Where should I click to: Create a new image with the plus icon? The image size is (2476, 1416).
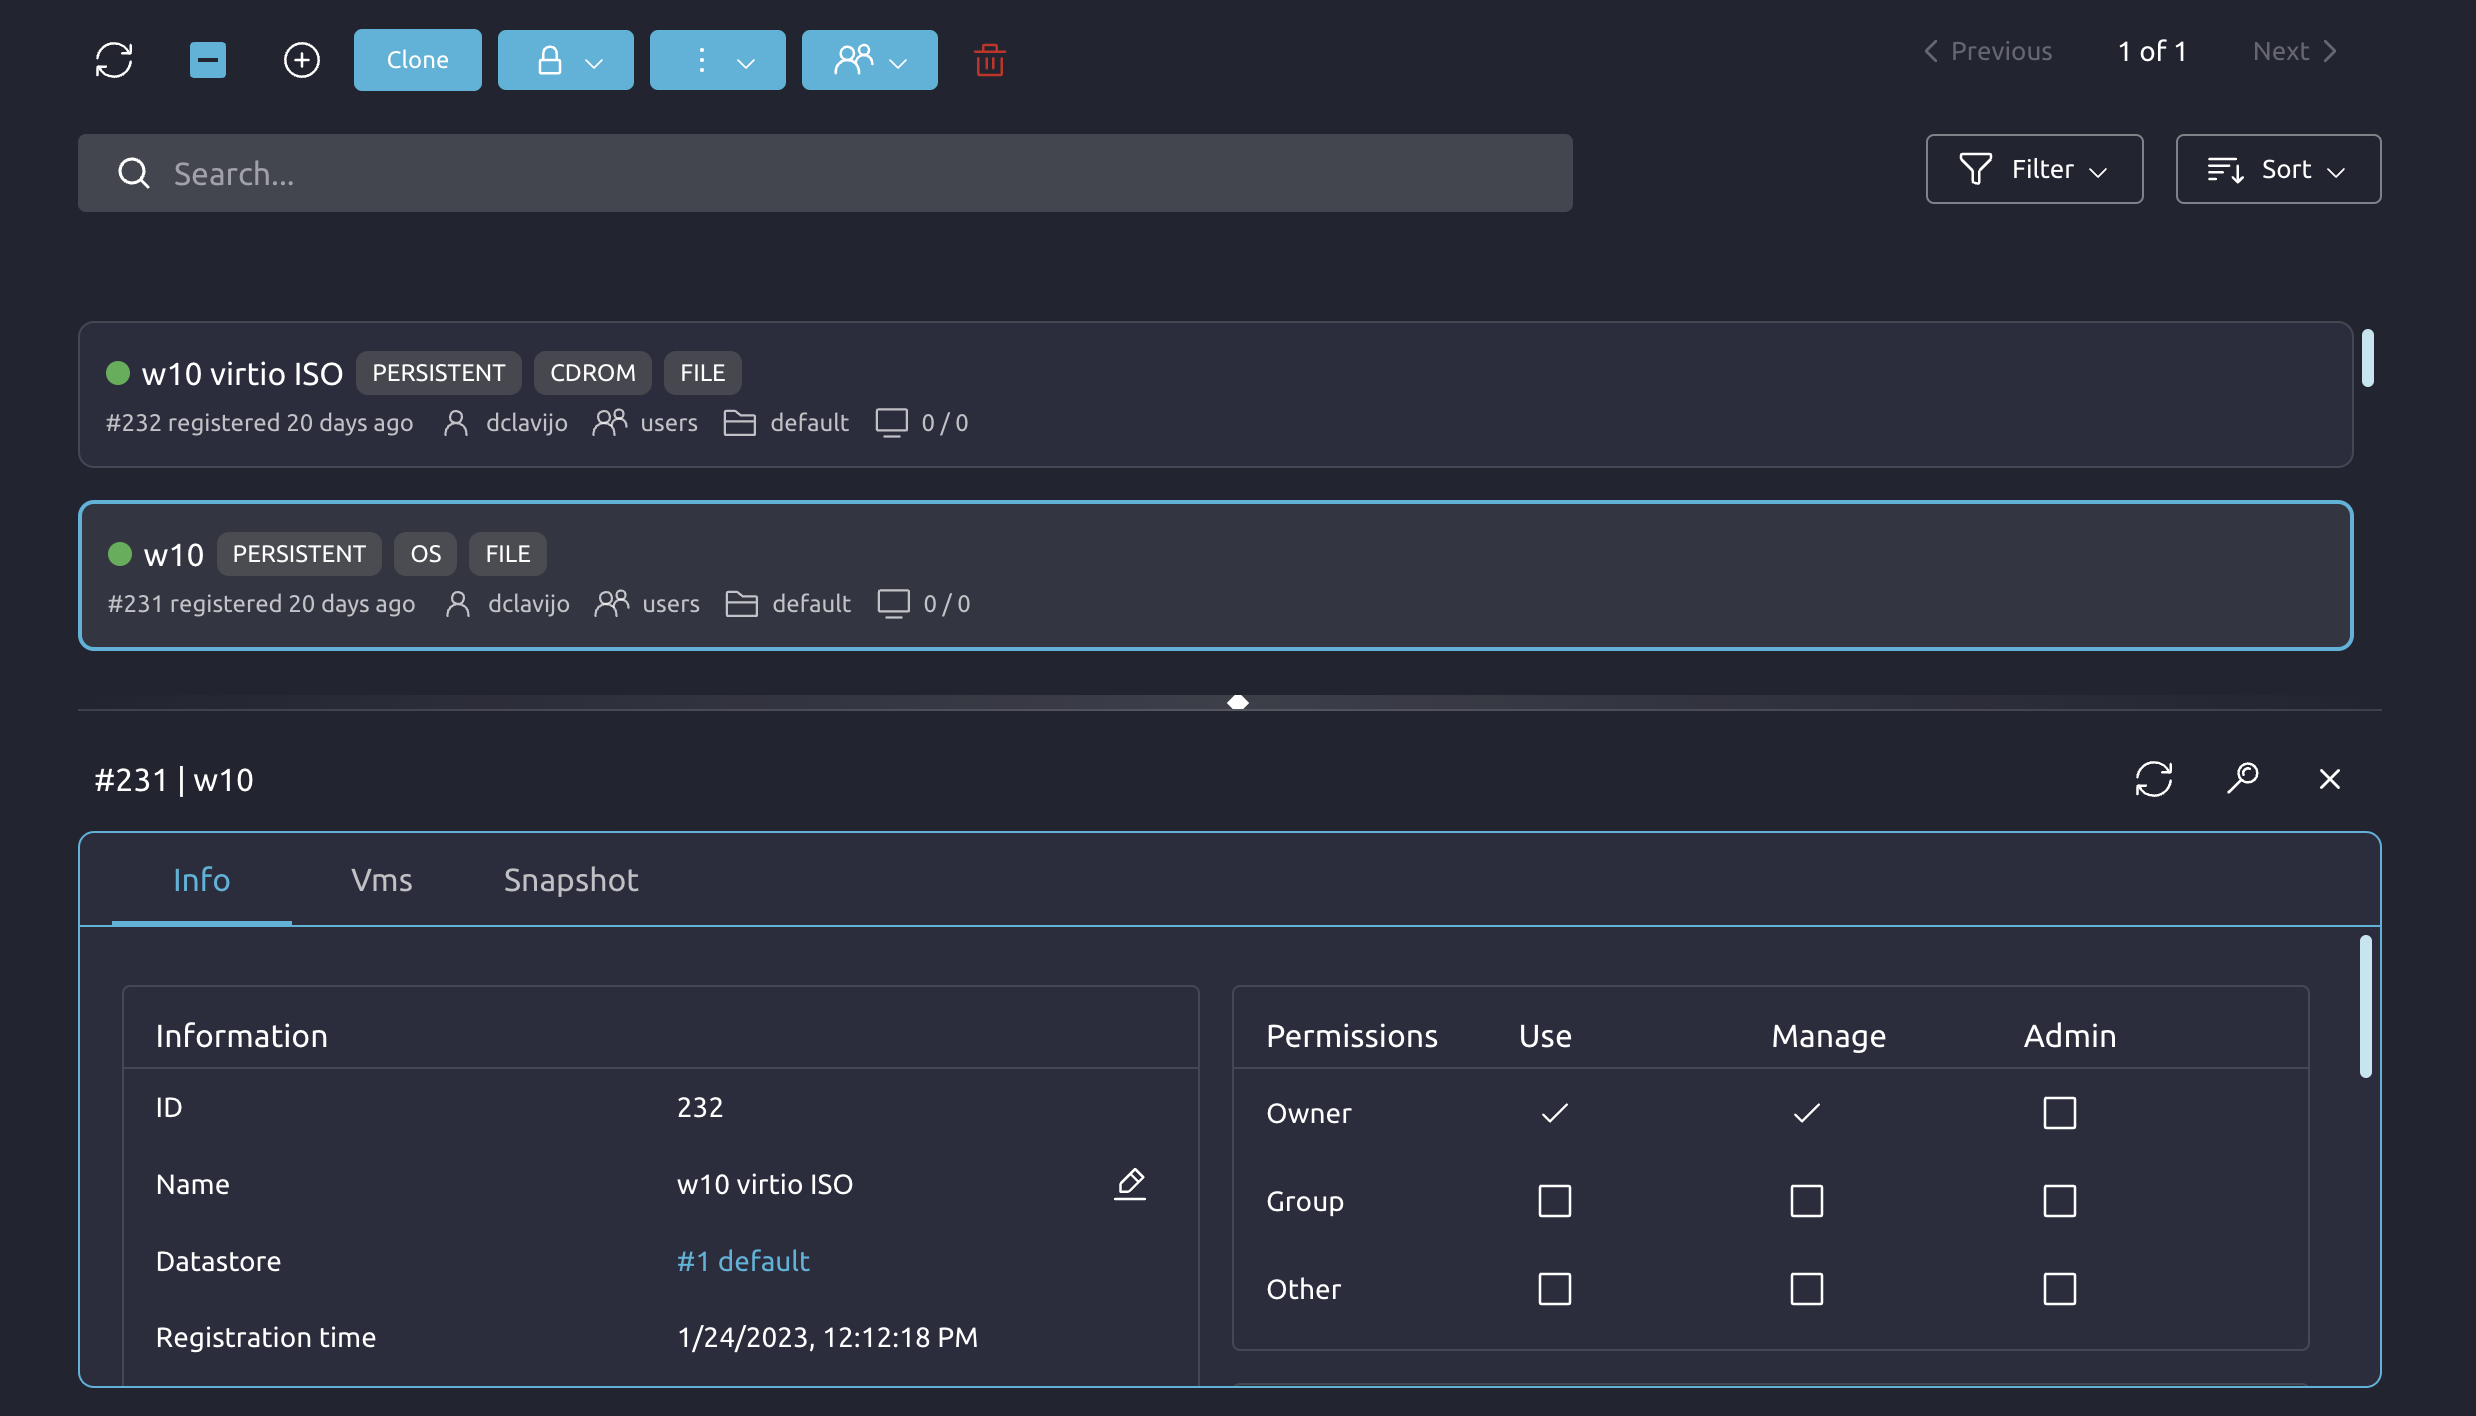coord(301,60)
